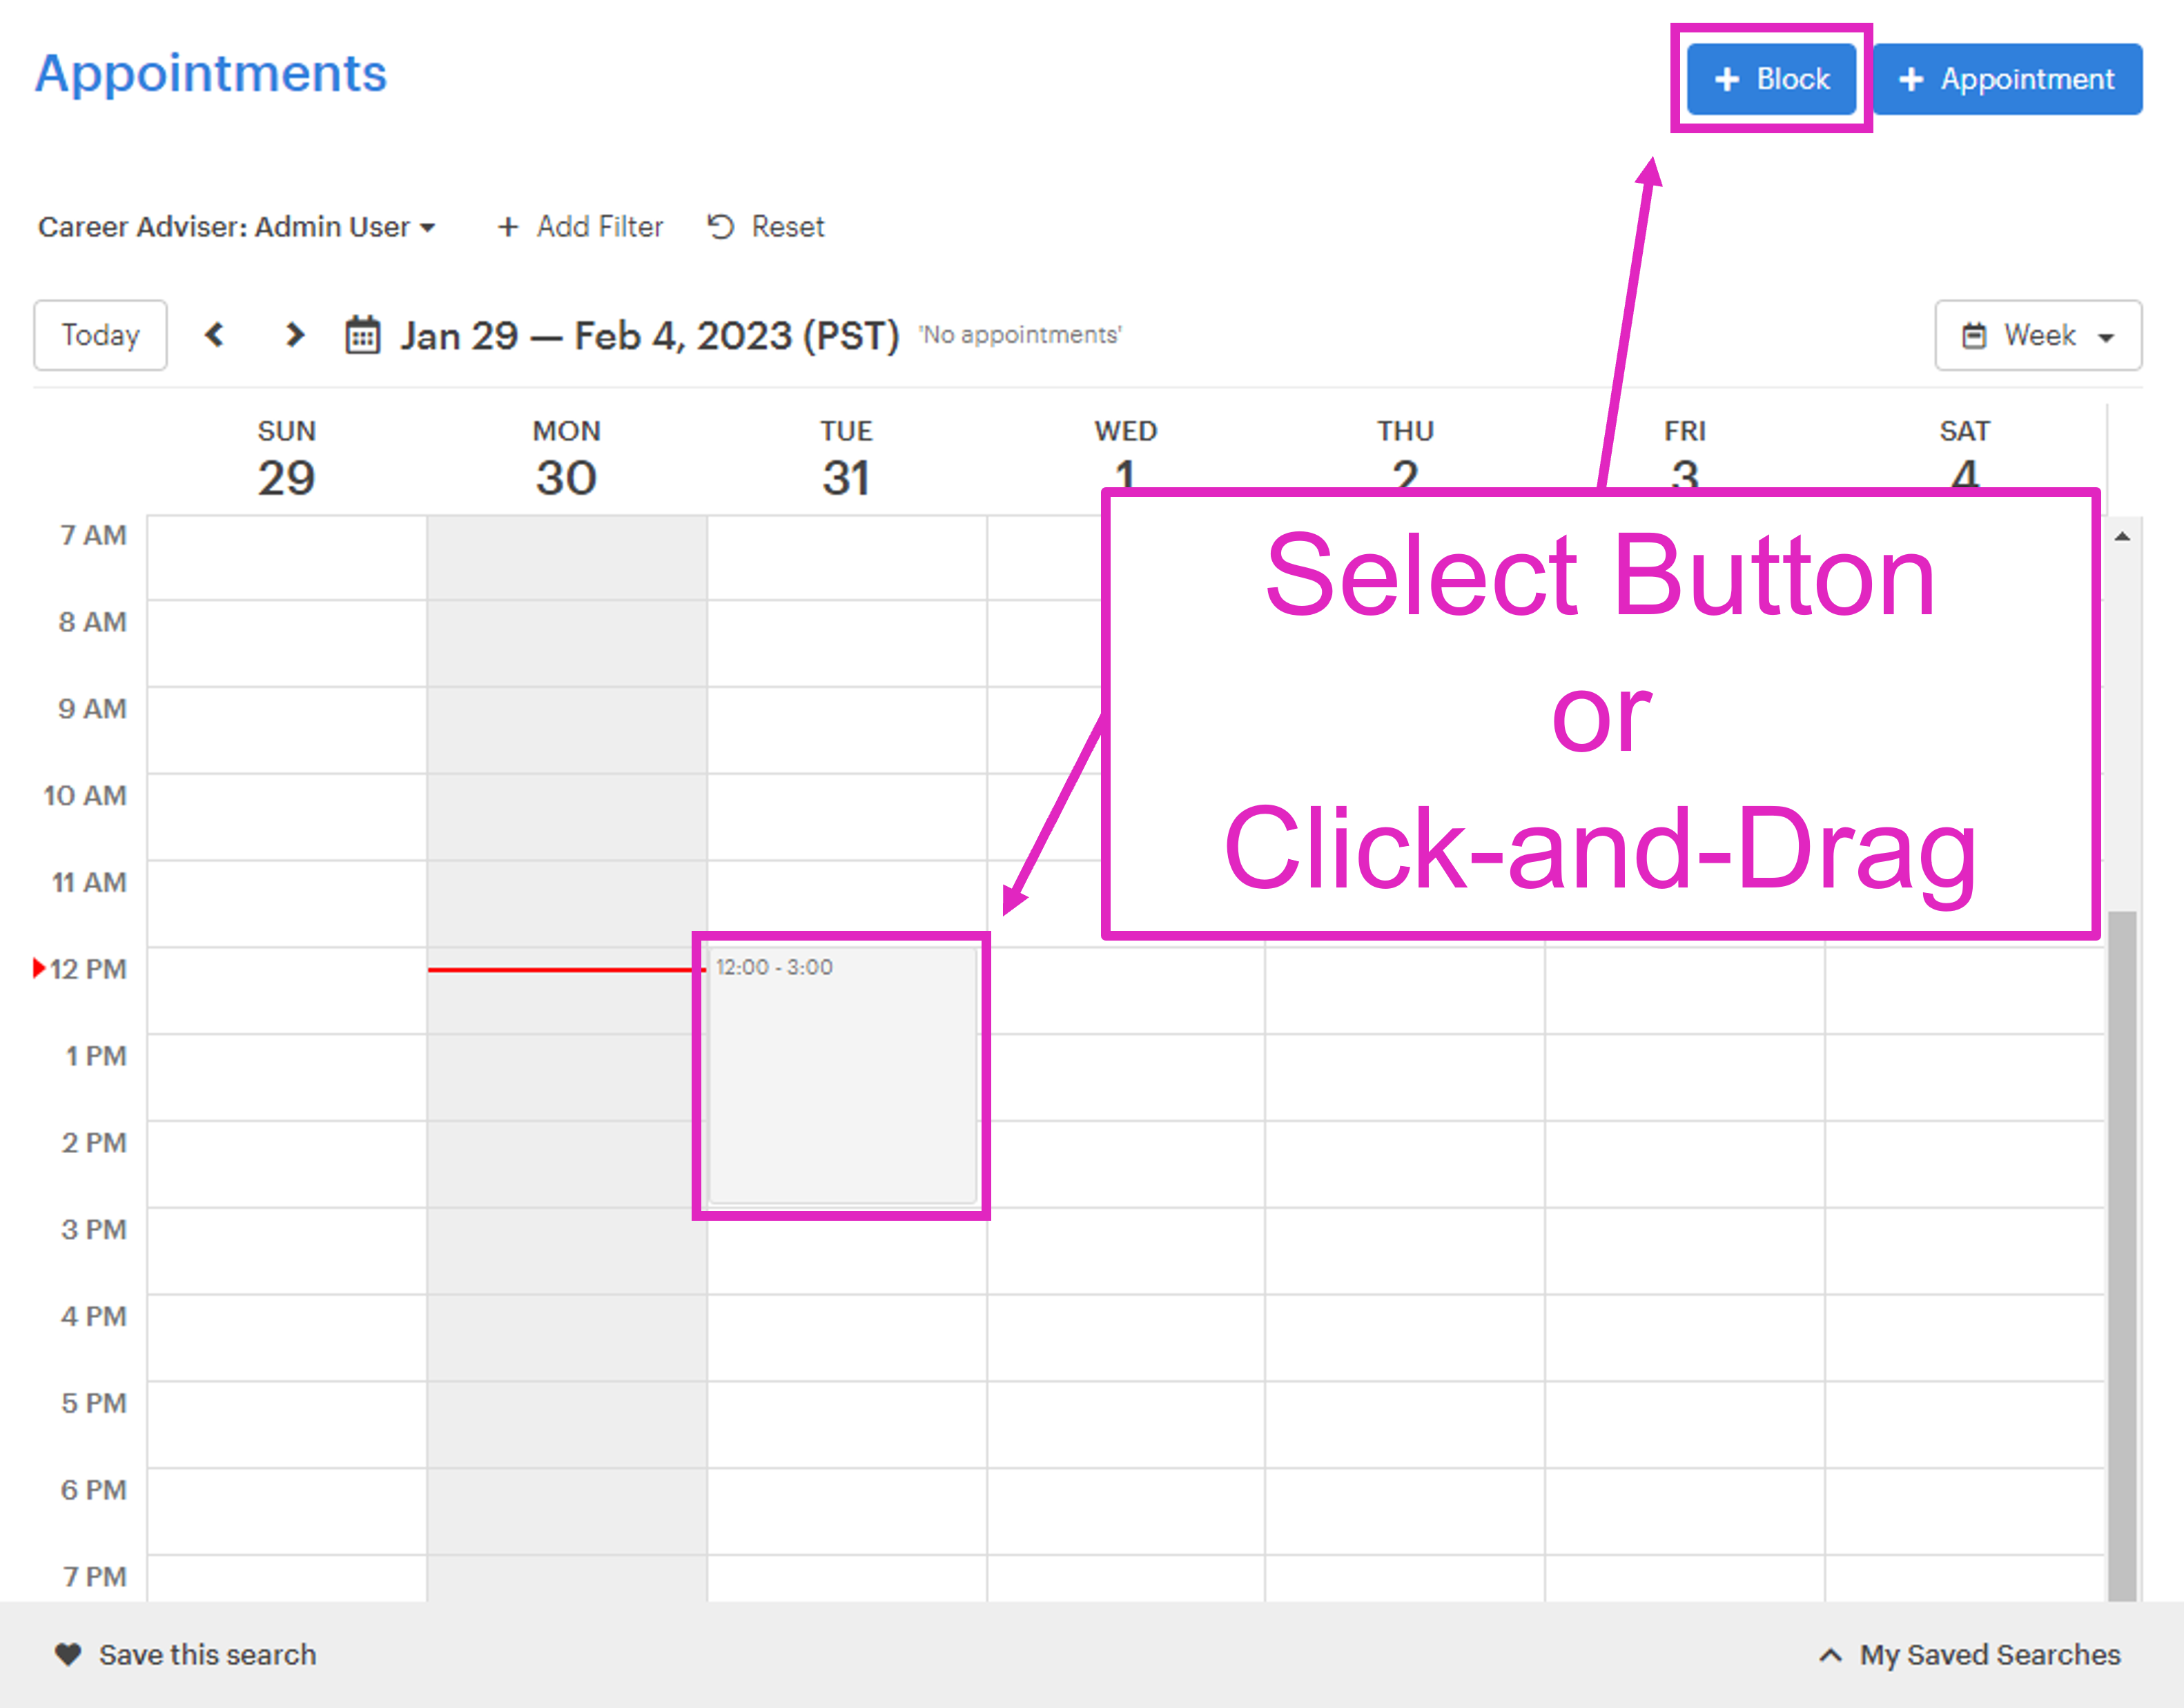
Task: Expand My Saved Searches chevron
Action: tap(1830, 1654)
